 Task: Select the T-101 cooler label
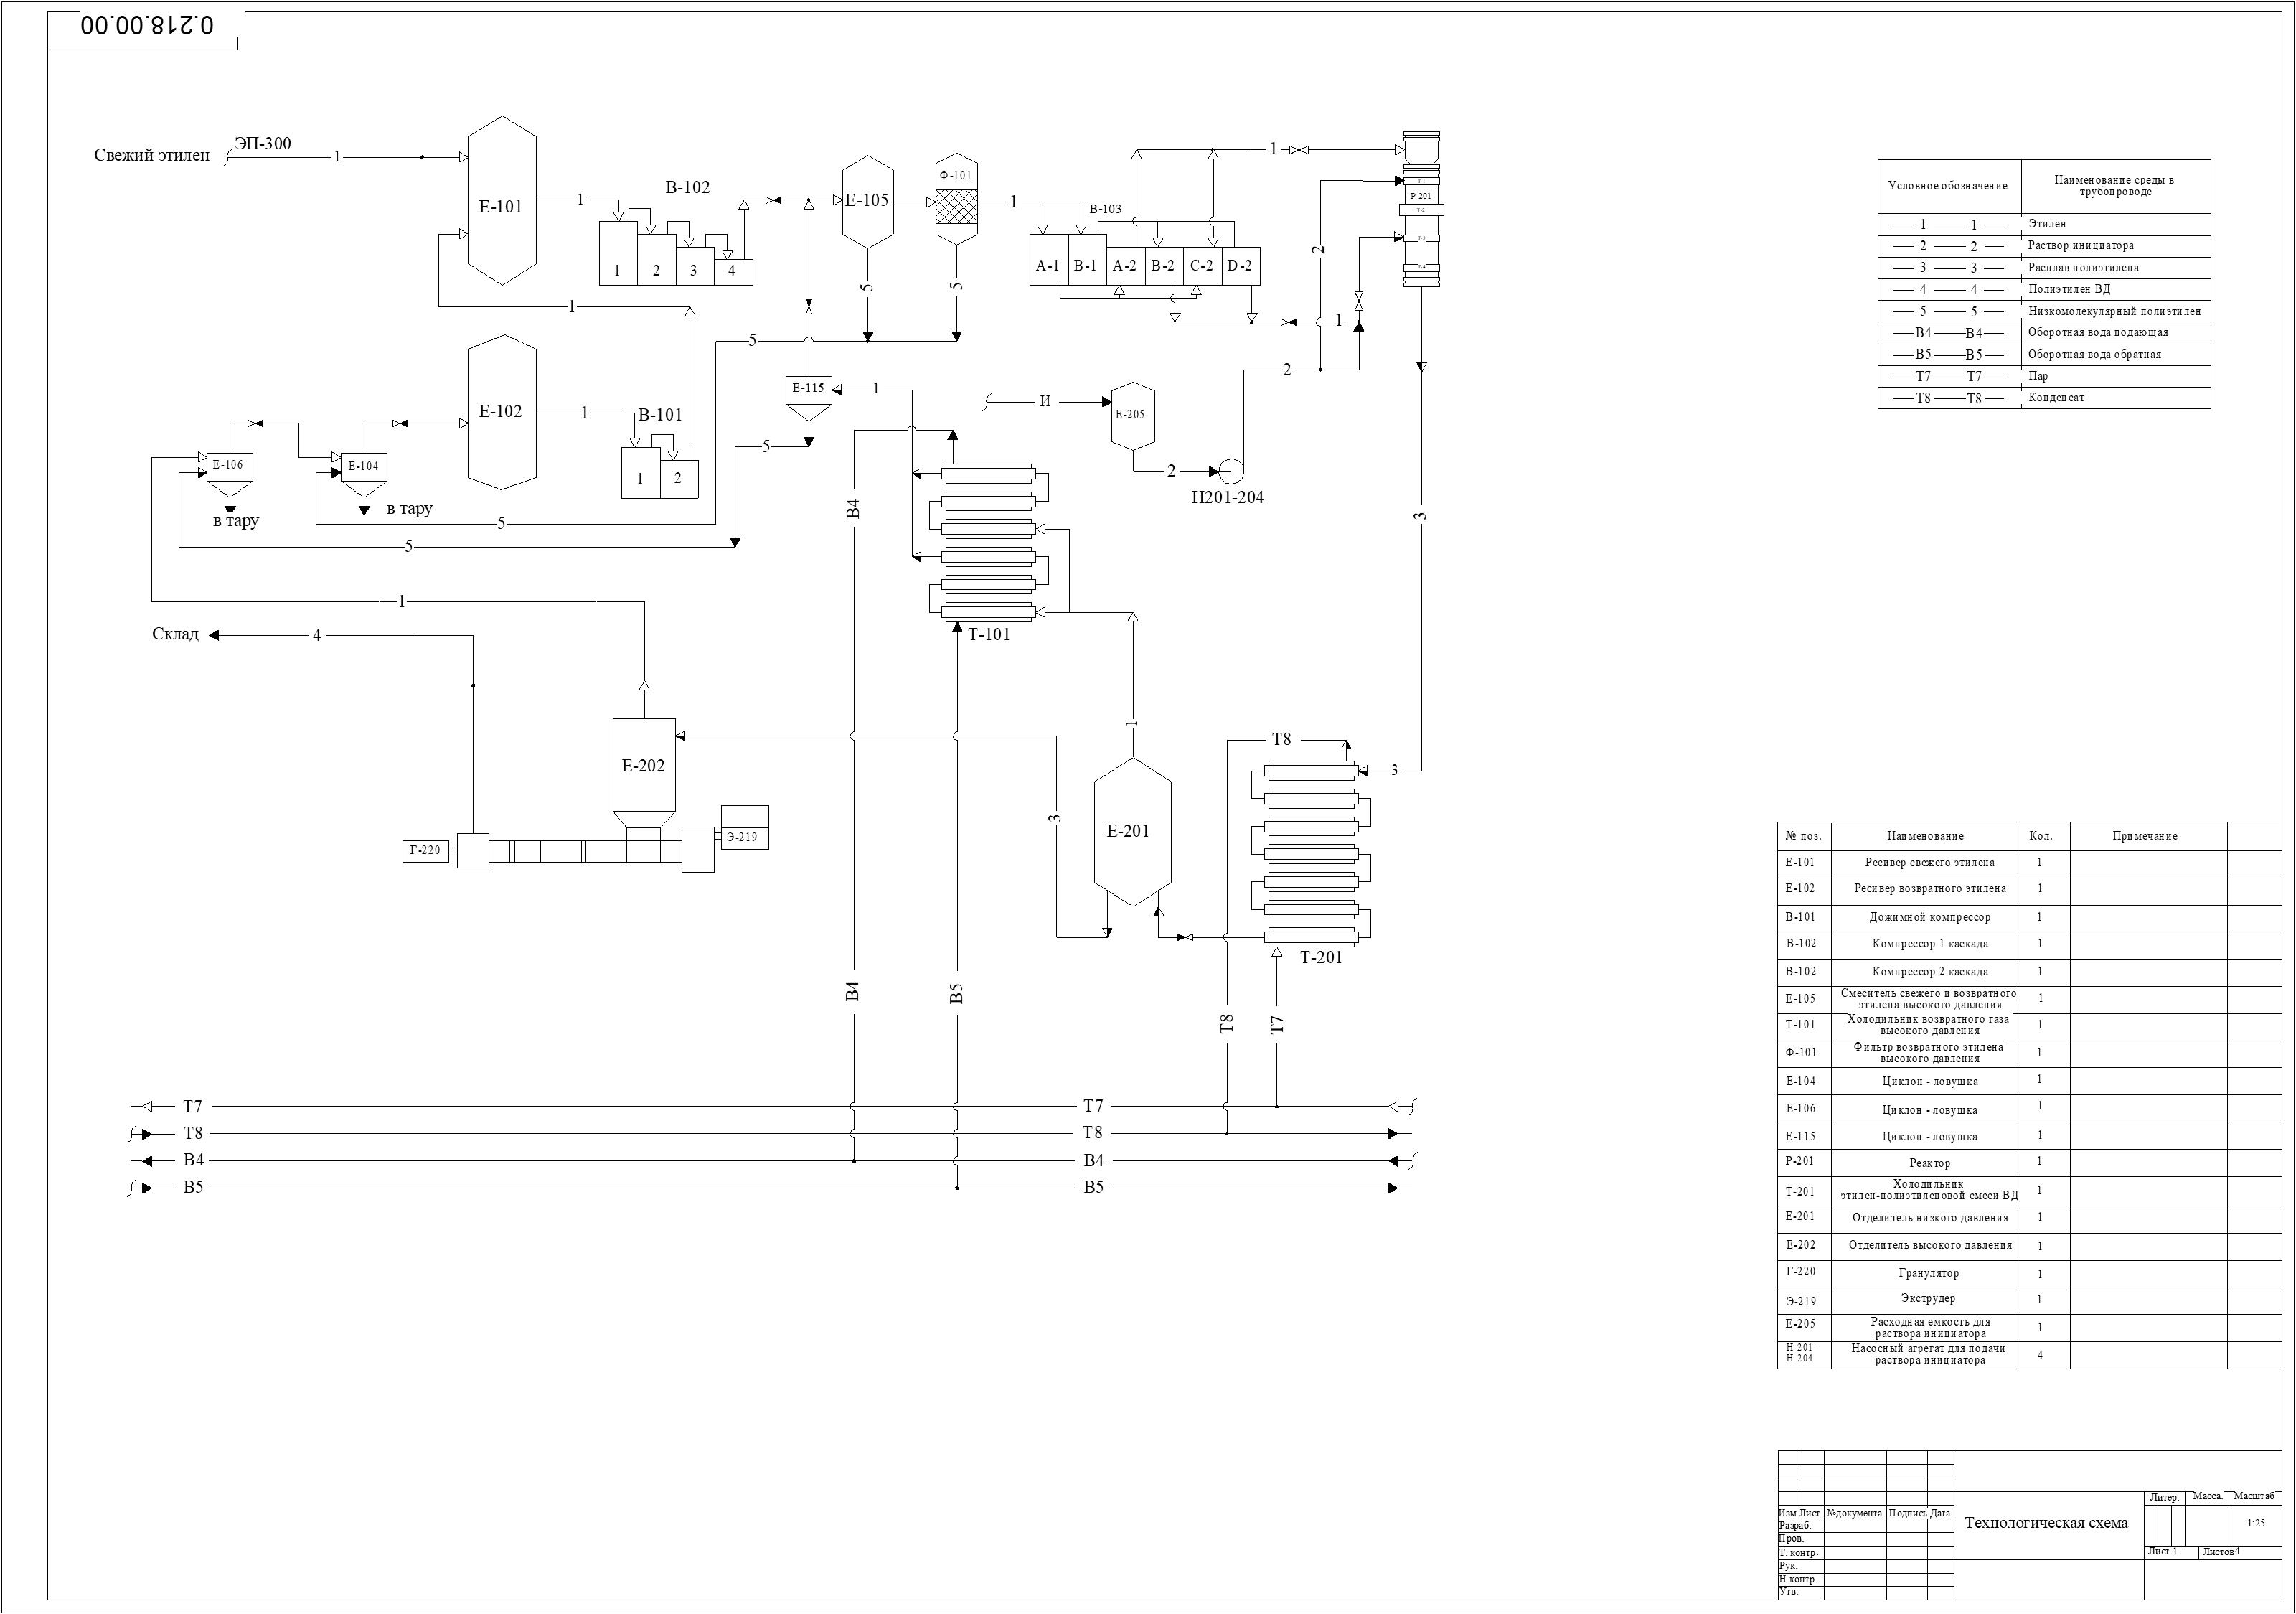pos(989,635)
